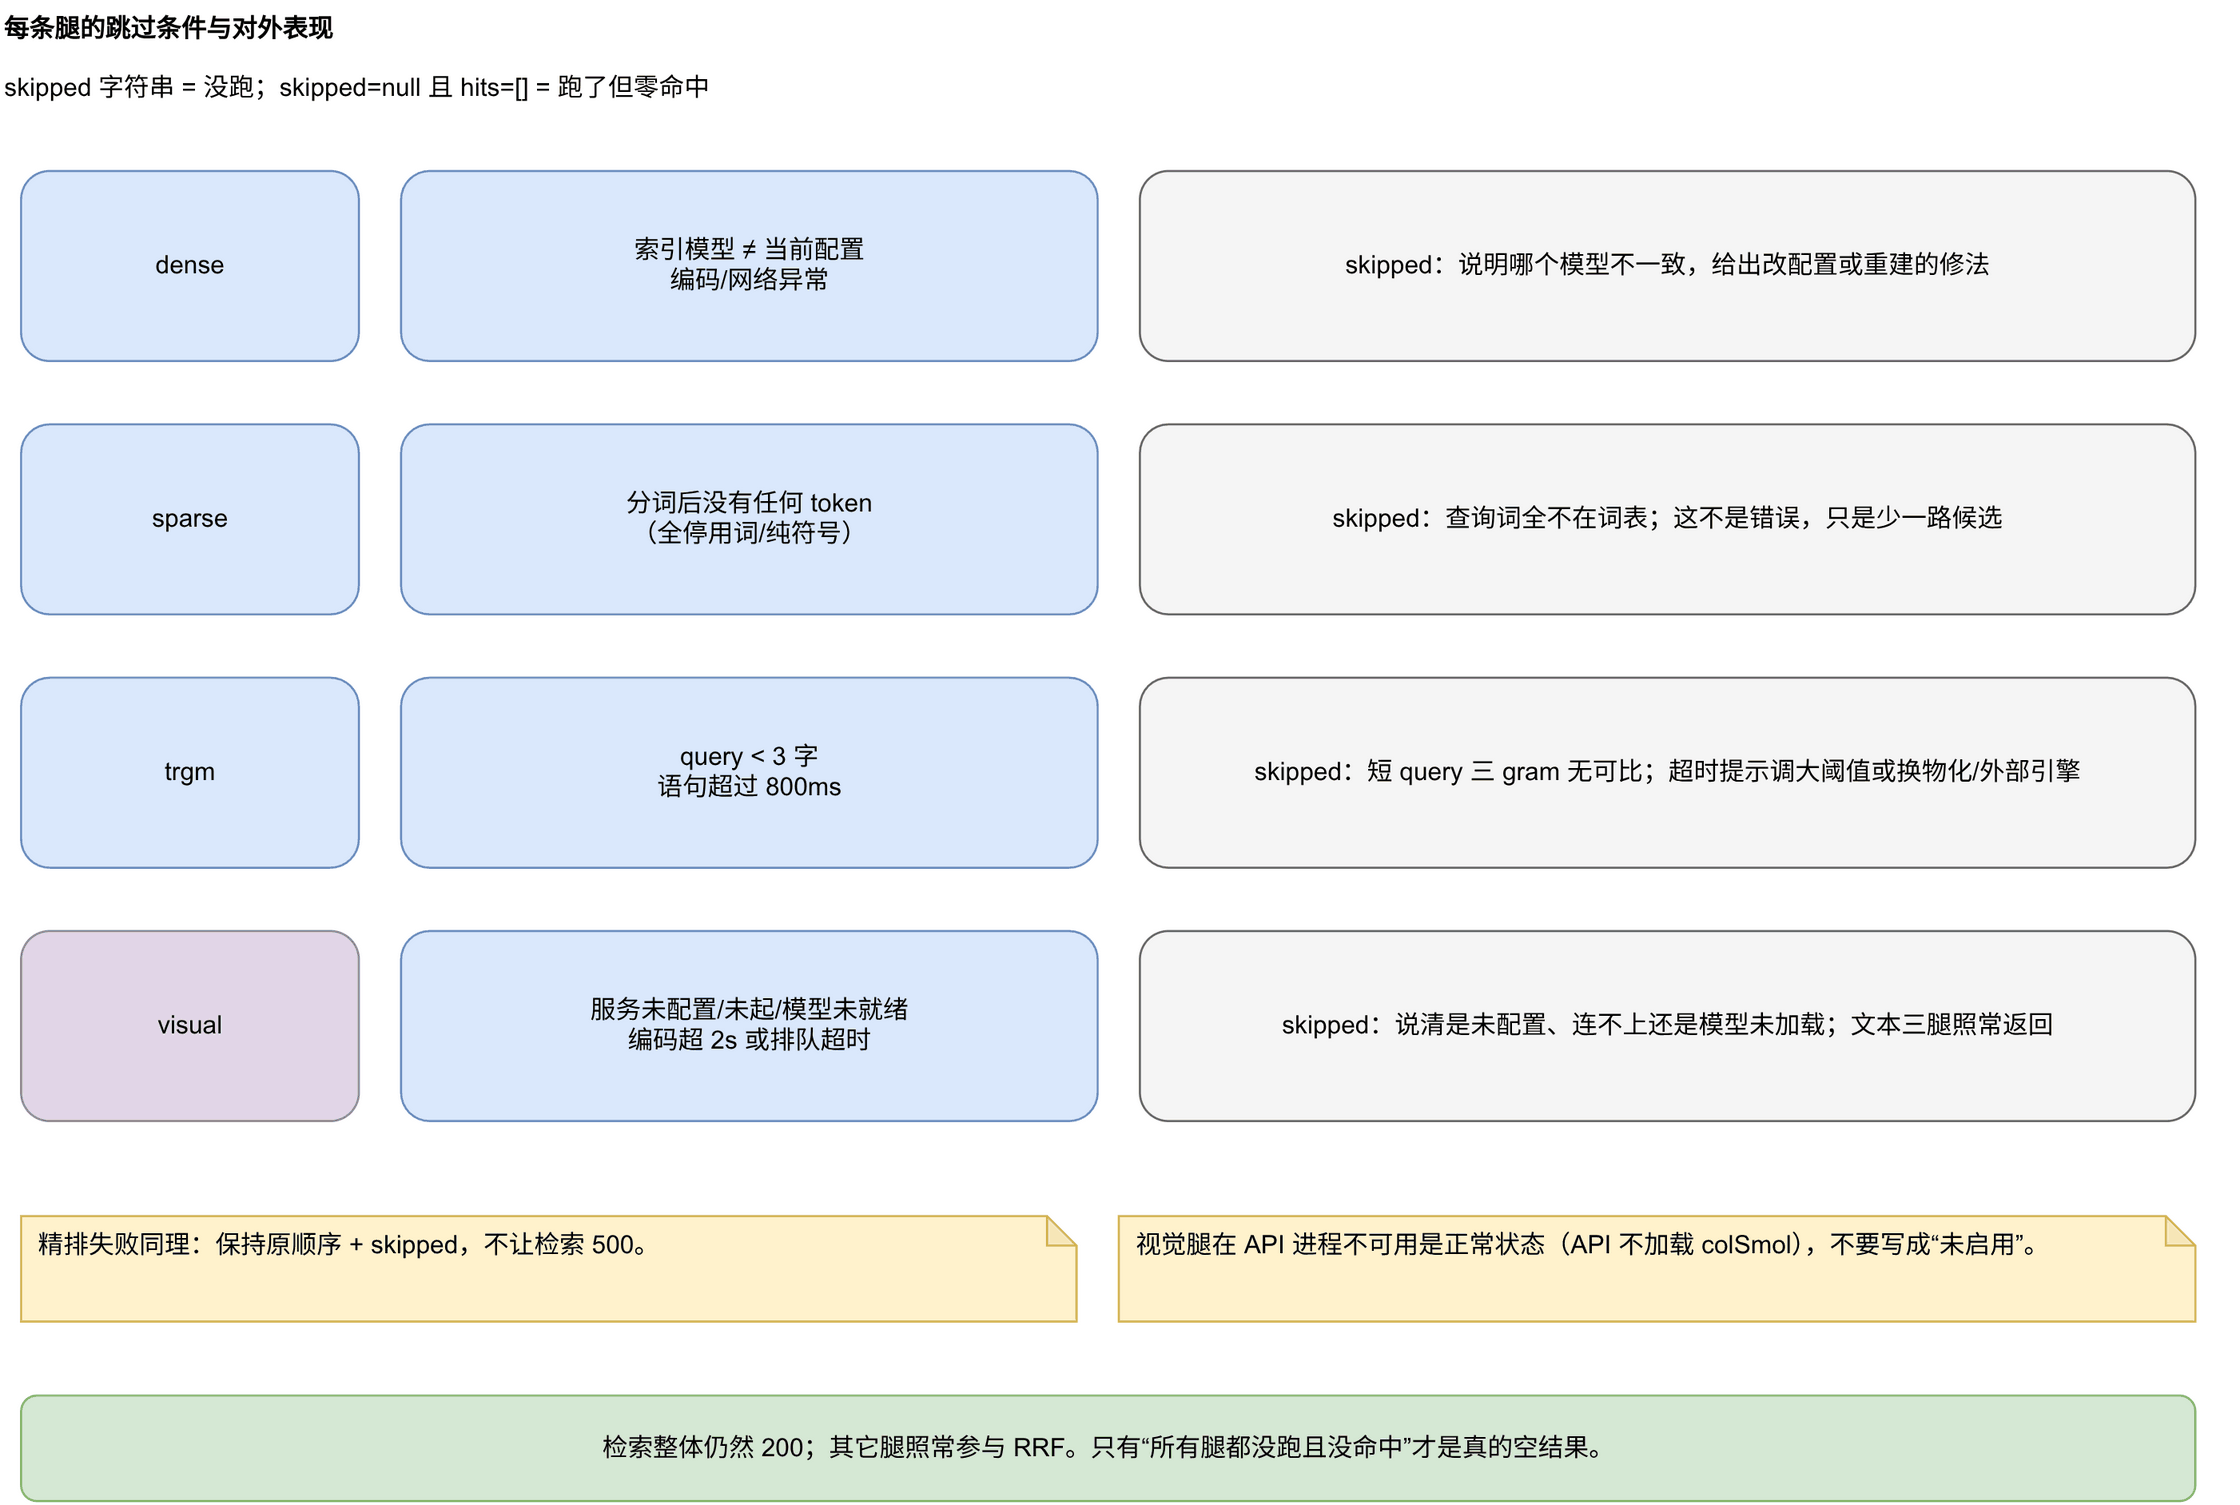The width and height of the screenshot is (2240, 1505).
Task: Select the 'skipped：查询词全不在词表' result box
Action: pyautogui.click(x=1667, y=519)
